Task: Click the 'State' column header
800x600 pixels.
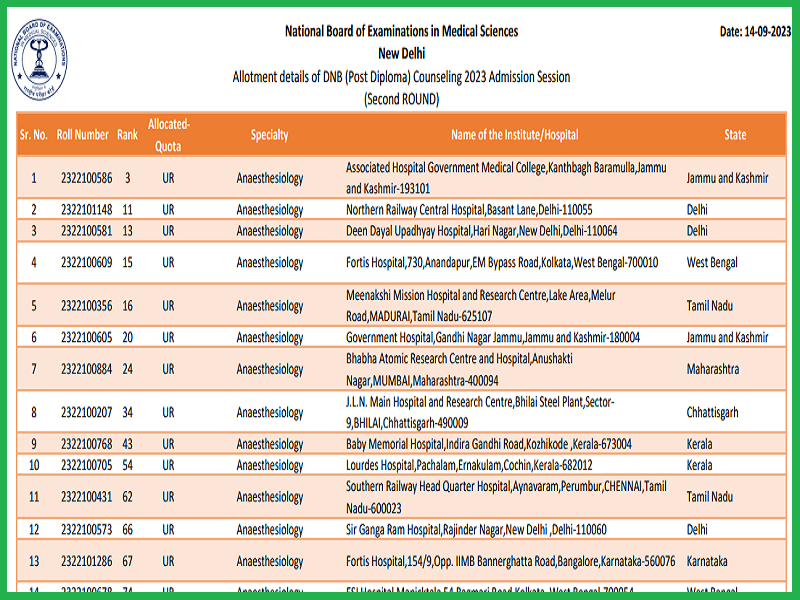Action: pos(735,135)
